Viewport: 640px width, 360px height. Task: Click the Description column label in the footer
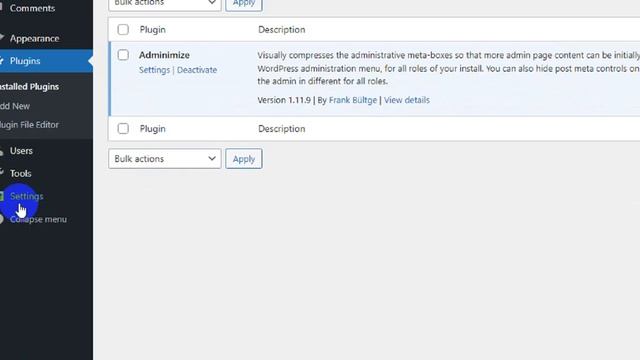282,129
